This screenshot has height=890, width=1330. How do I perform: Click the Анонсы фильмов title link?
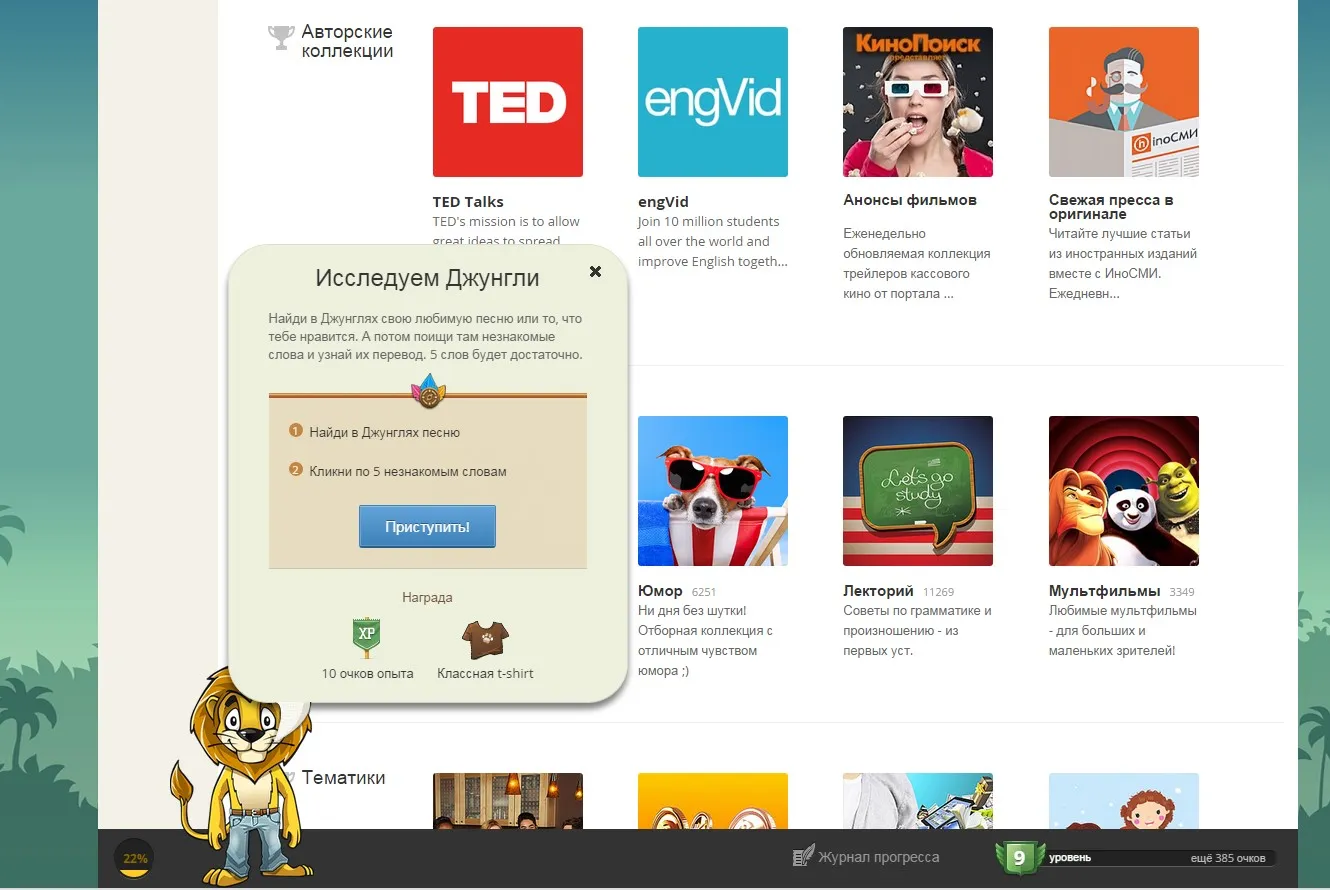(909, 200)
